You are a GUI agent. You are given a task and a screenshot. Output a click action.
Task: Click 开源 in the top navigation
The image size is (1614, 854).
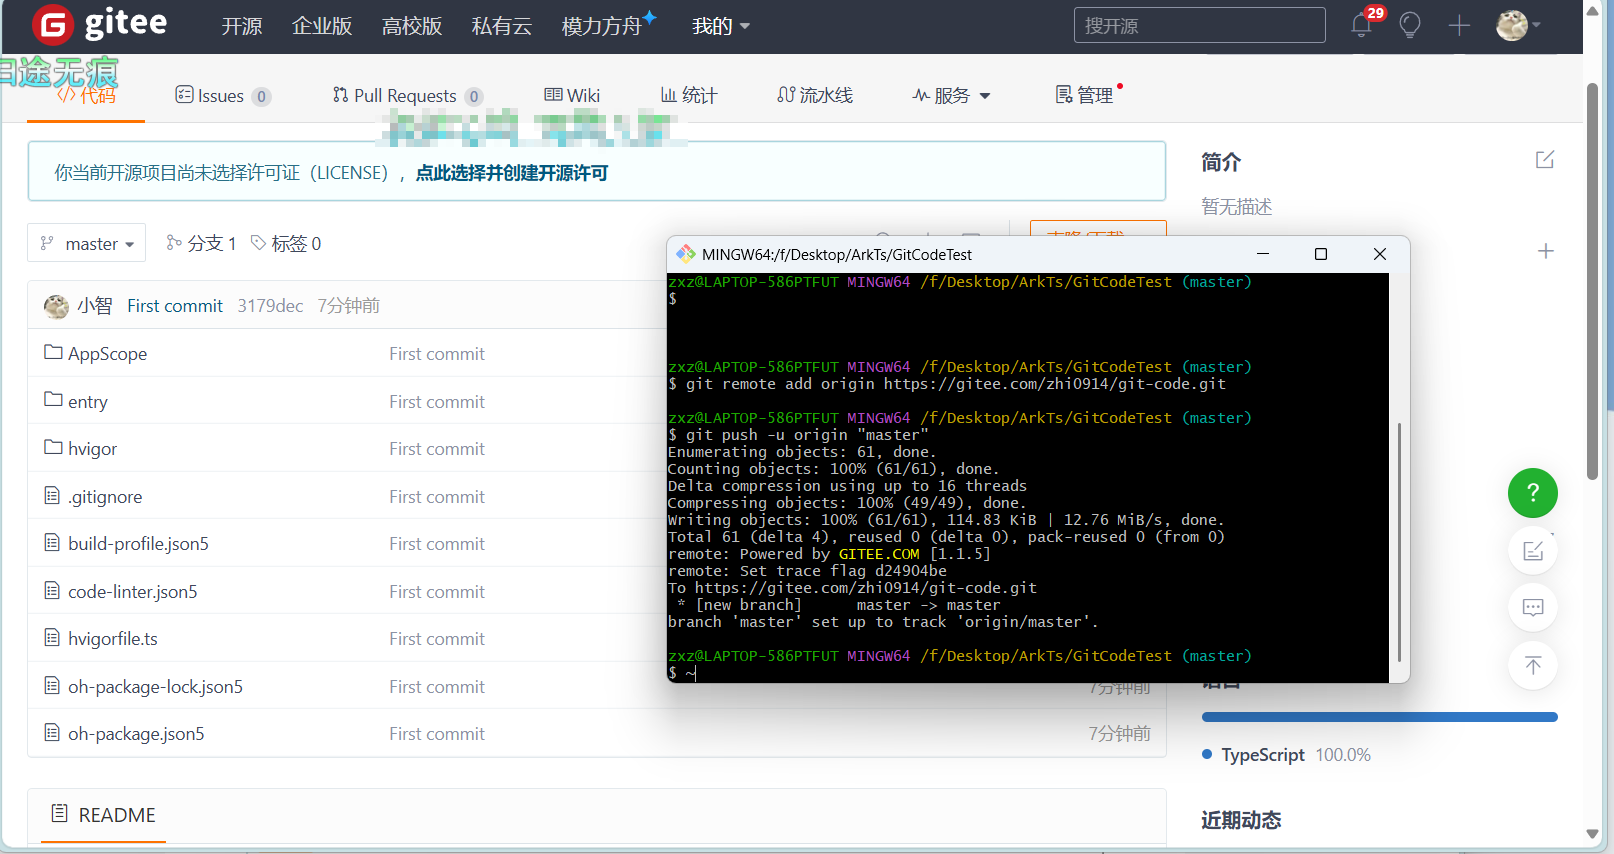coord(242,26)
